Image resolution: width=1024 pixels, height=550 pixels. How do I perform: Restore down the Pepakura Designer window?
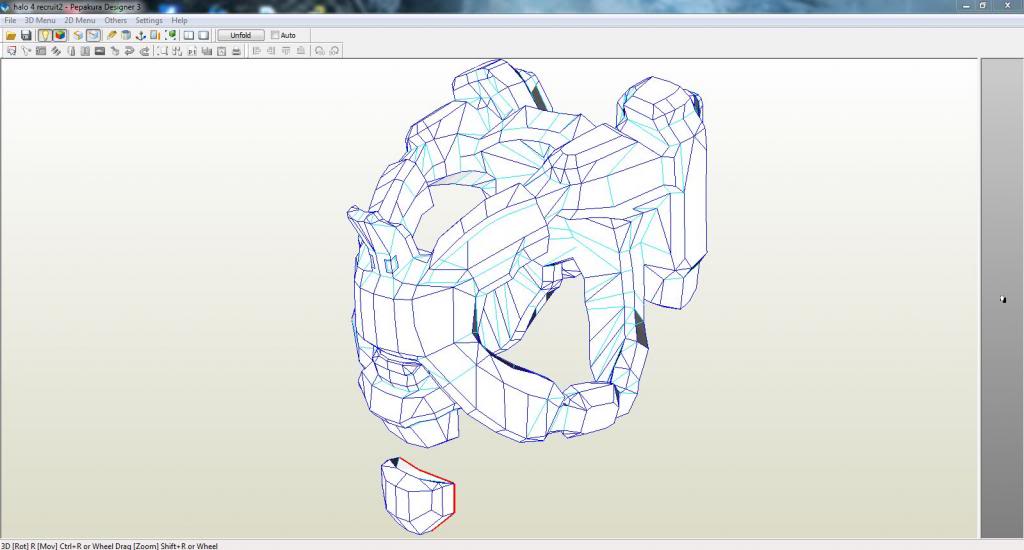click(984, 6)
